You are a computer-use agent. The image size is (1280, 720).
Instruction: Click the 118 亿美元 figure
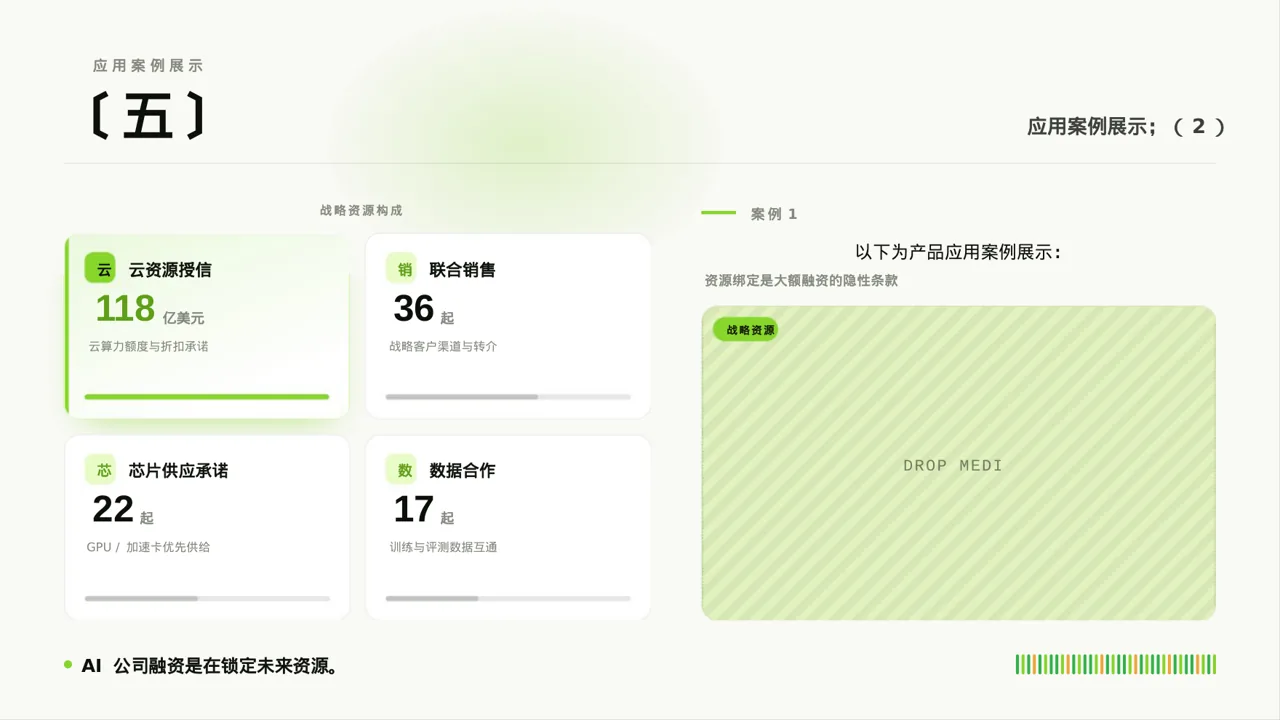tap(150, 309)
